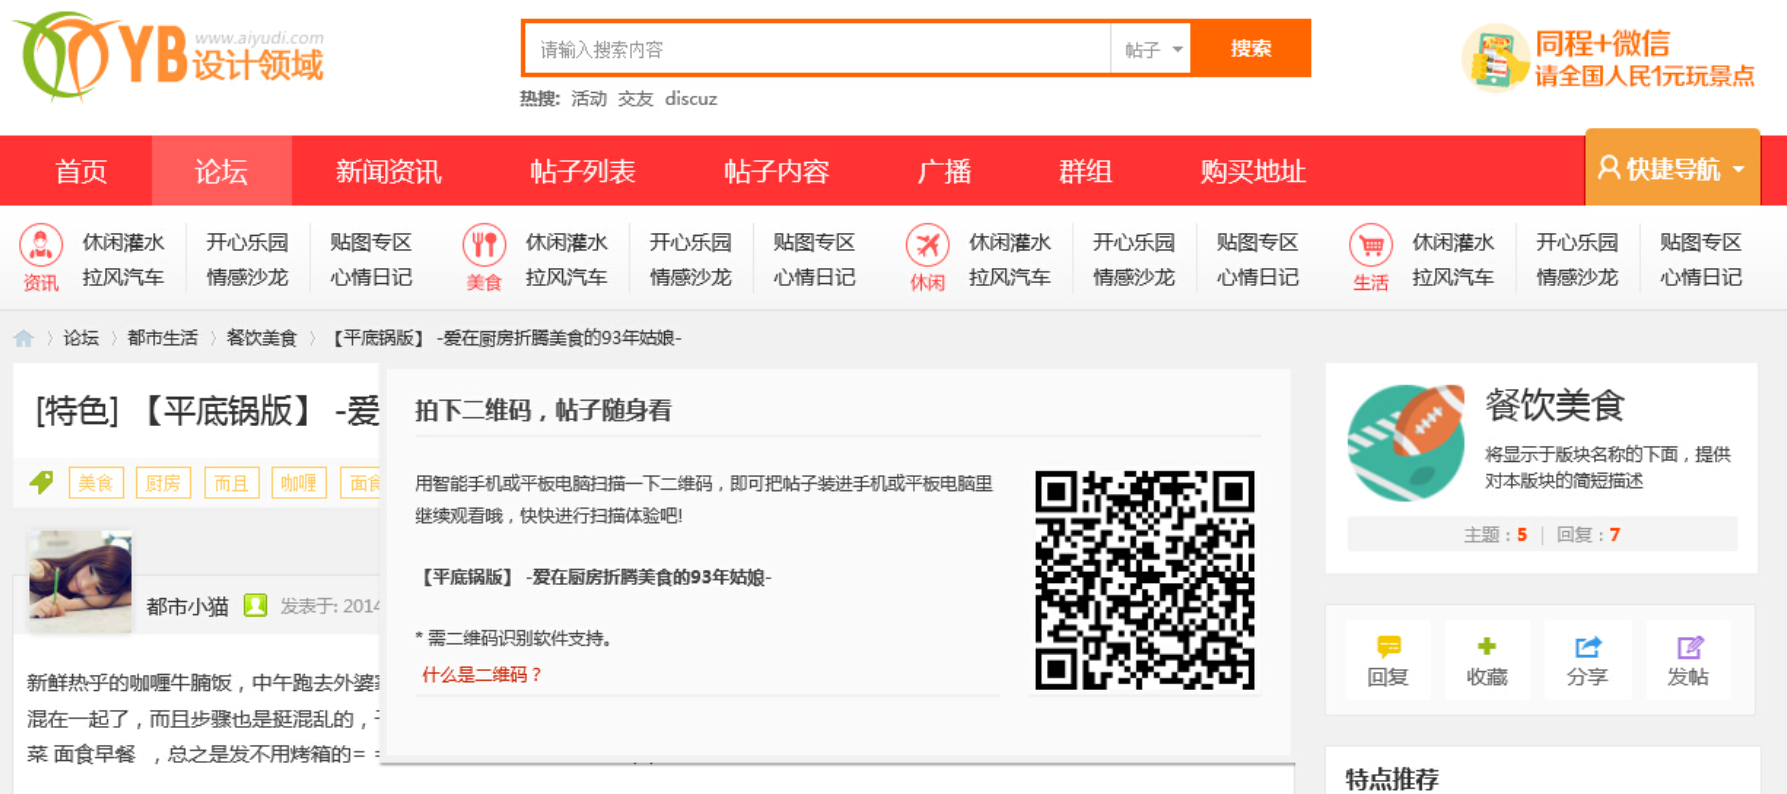Viewport: 1787px width, 794px height.
Task: Open the 生活 shopping cart category icon
Action: click(x=1370, y=245)
